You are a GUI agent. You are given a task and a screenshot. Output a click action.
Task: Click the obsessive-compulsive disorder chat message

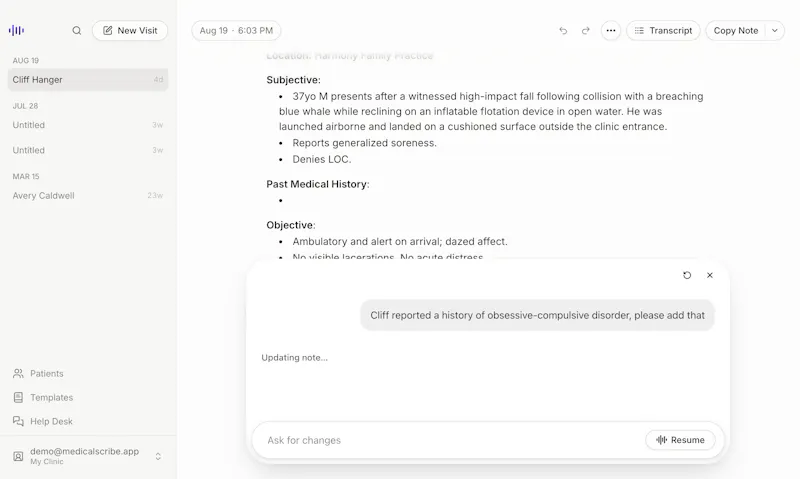[x=537, y=315]
